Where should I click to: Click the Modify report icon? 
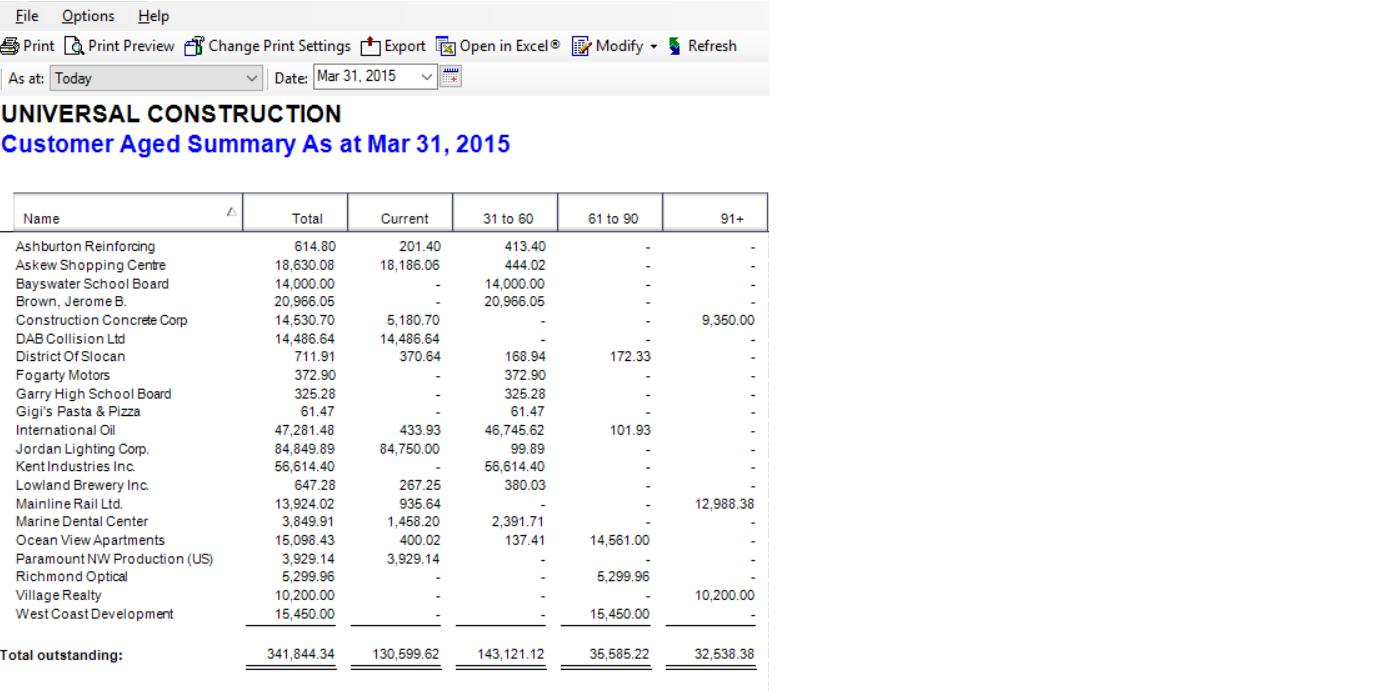(x=581, y=46)
